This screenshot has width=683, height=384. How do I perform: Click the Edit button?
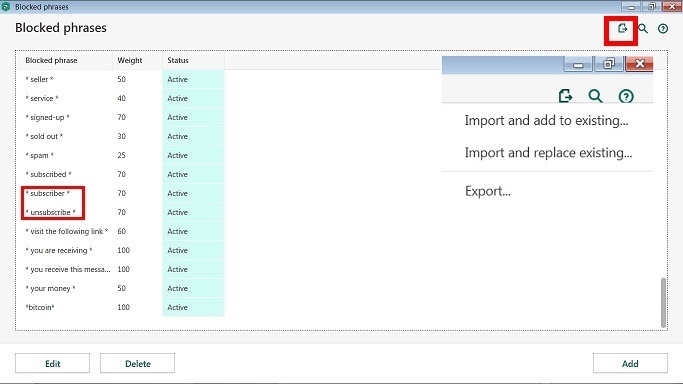click(52, 363)
